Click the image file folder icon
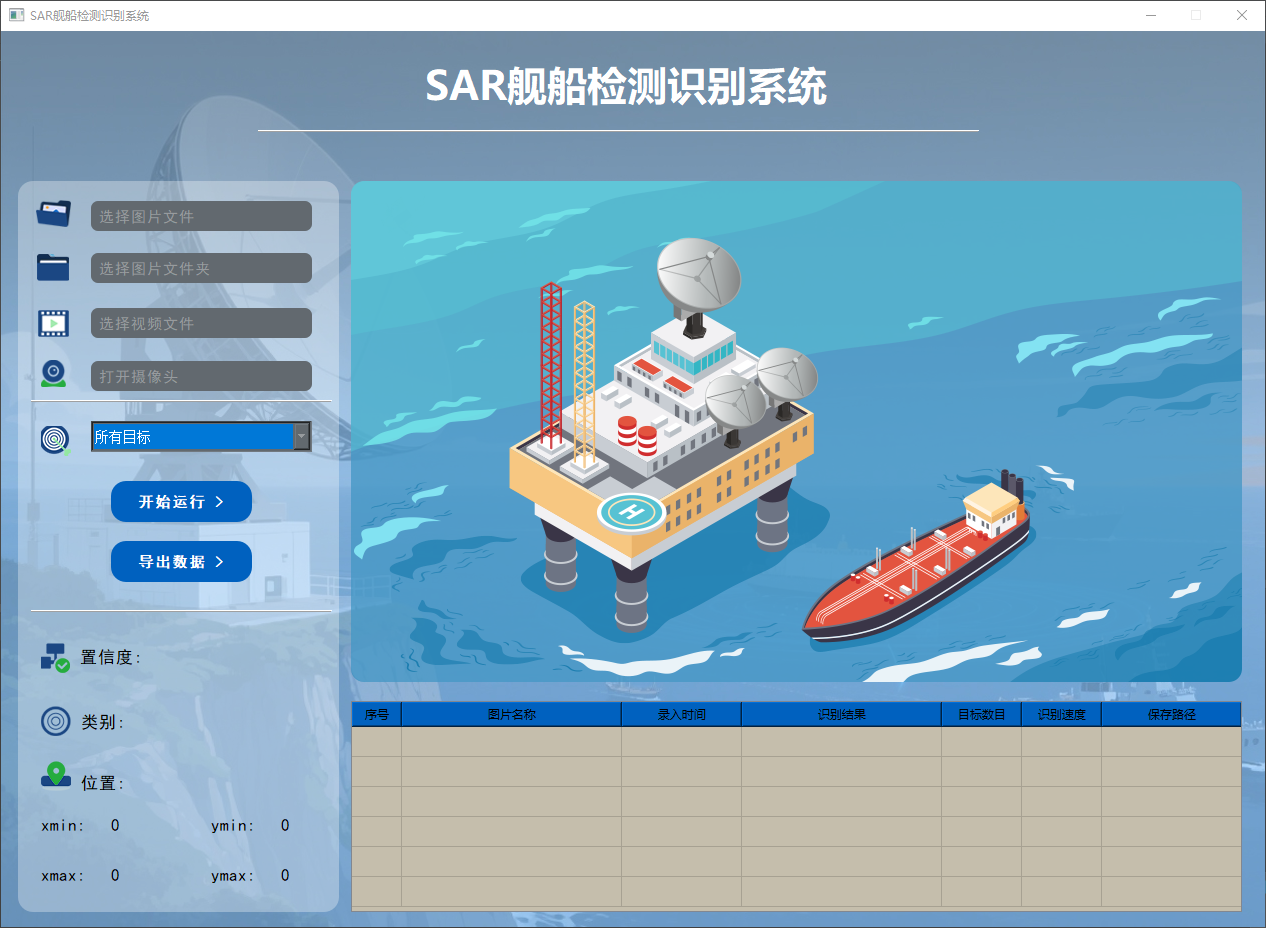Image resolution: width=1266 pixels, height=928 pixels. [x=54, y=213]
